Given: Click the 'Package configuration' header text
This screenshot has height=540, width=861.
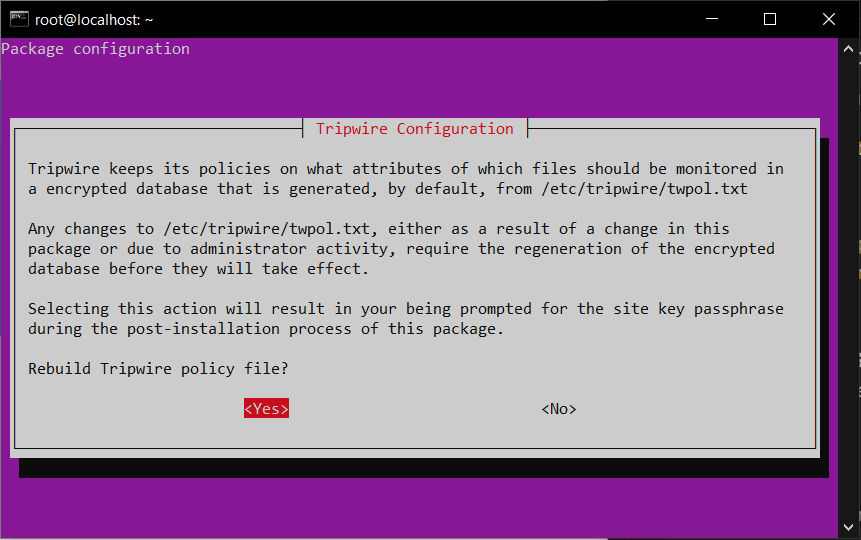Looking at the screenshot, I should pos(96,49).
